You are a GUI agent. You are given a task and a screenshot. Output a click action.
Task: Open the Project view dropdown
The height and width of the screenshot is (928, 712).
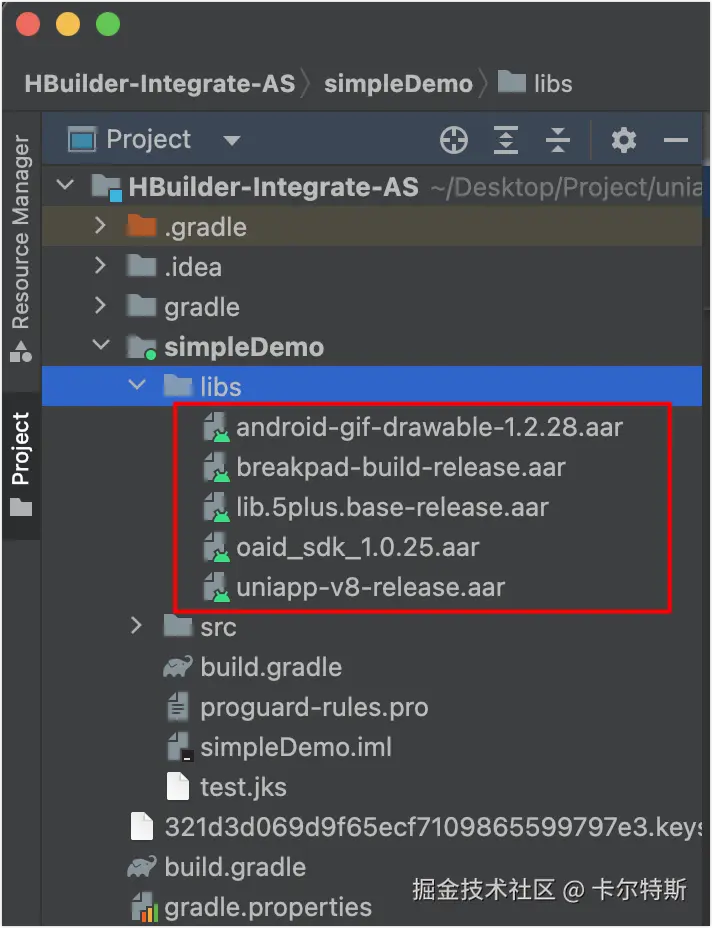click(231, 141)
